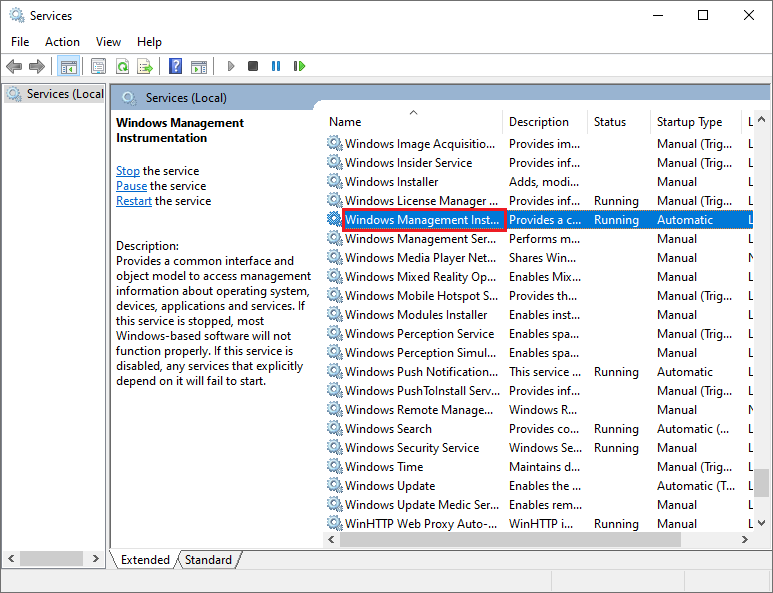Sort by the Name column header
Viewport: 773px width, 593px height.
click(x=414, y=122)
